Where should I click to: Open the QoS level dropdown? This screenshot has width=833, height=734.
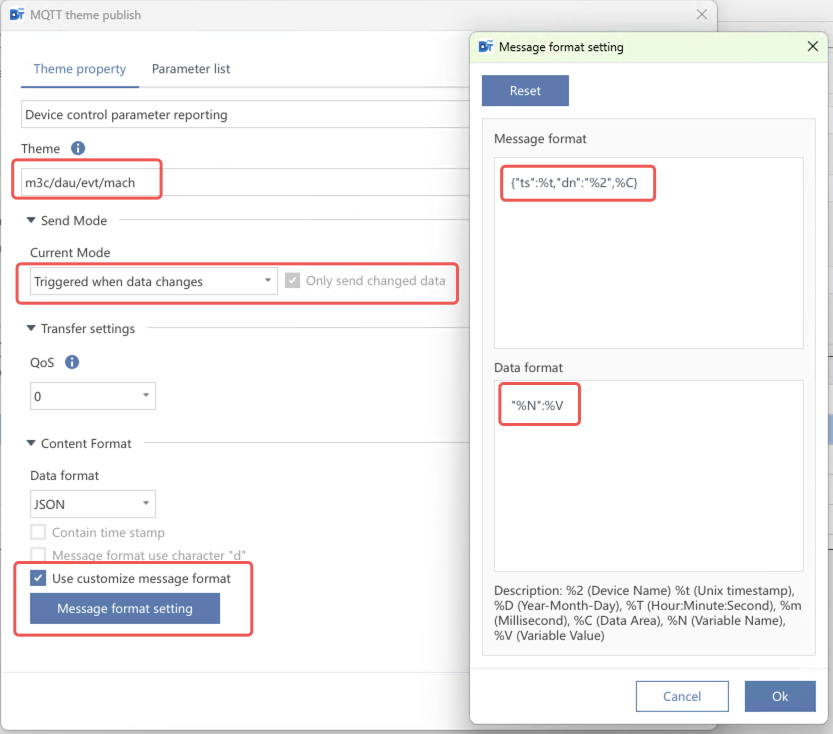click(93, 397)
